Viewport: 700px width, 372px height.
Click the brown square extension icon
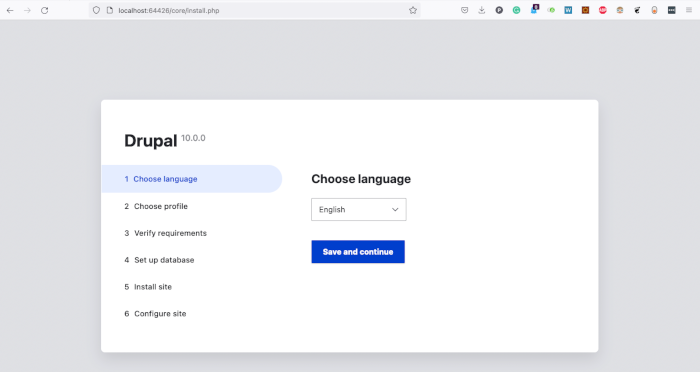coord(585,10)
